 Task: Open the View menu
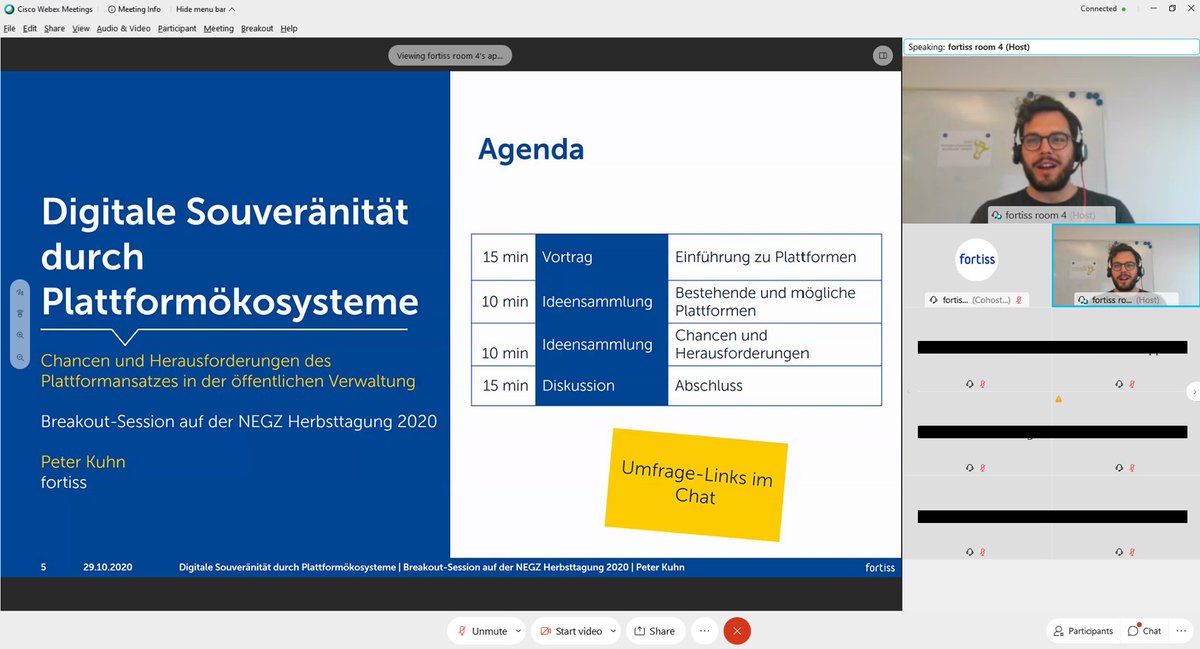click(81, 29)
